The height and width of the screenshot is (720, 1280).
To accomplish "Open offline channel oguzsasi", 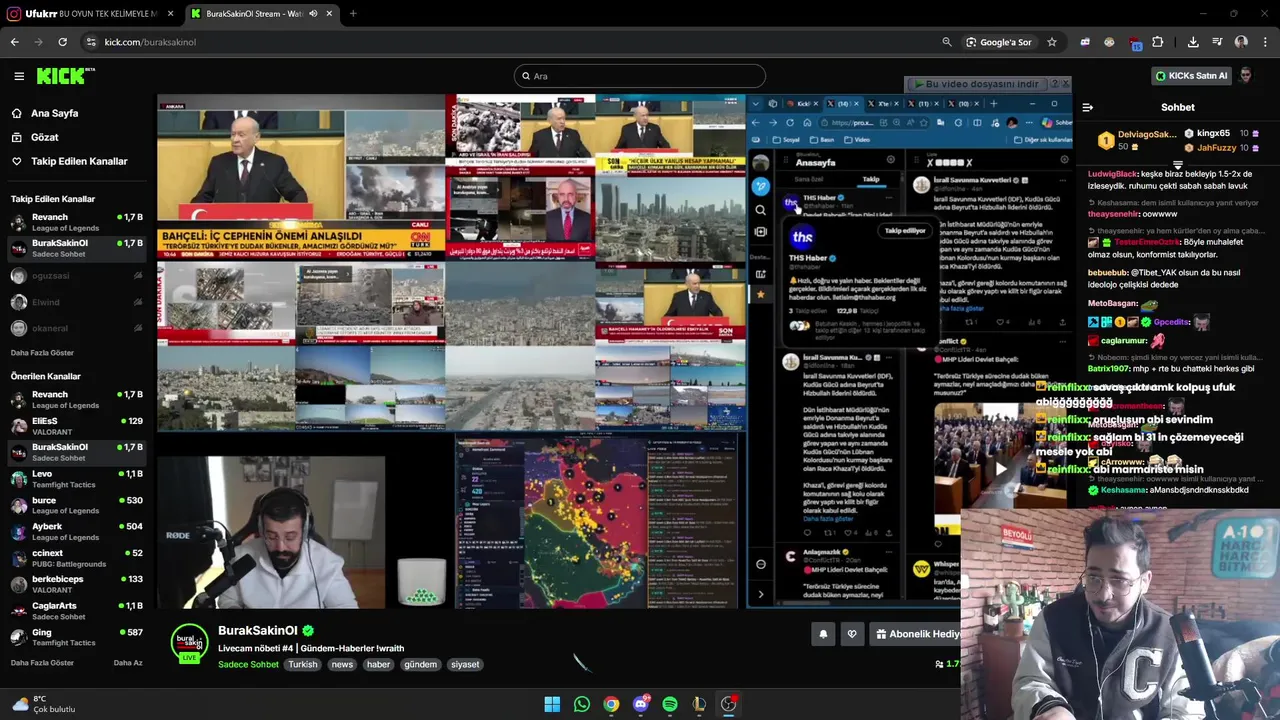I will pos(77,276).
